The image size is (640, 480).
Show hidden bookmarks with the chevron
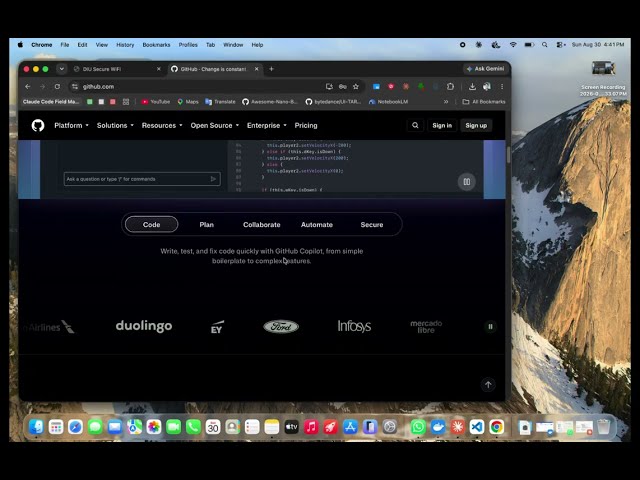(446, 102)
